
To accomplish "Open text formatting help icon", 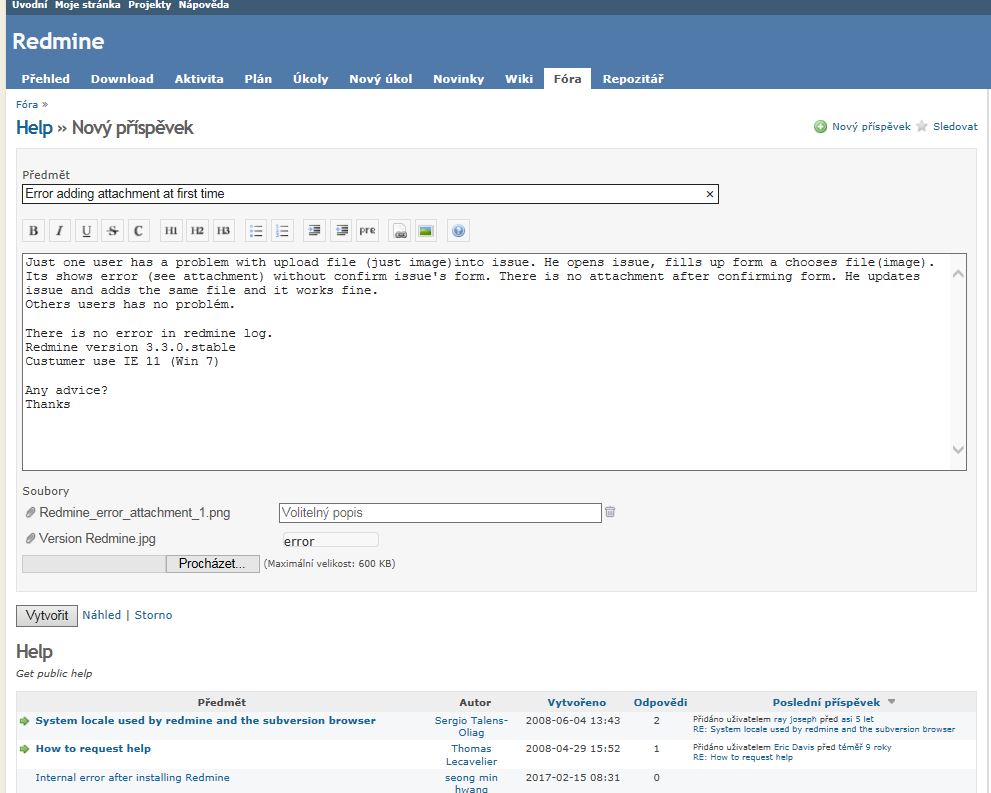I will point(459,231).
